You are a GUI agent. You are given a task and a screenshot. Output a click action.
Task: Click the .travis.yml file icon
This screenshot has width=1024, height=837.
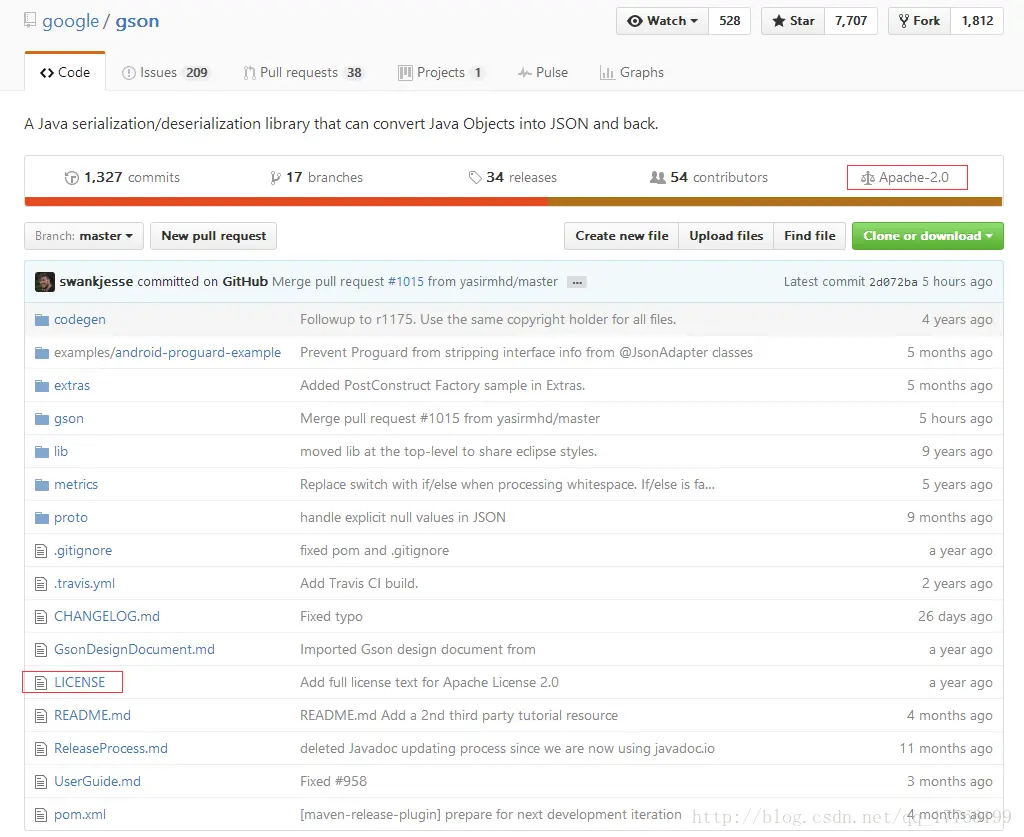pyautogui.click(x=41, y=584)
